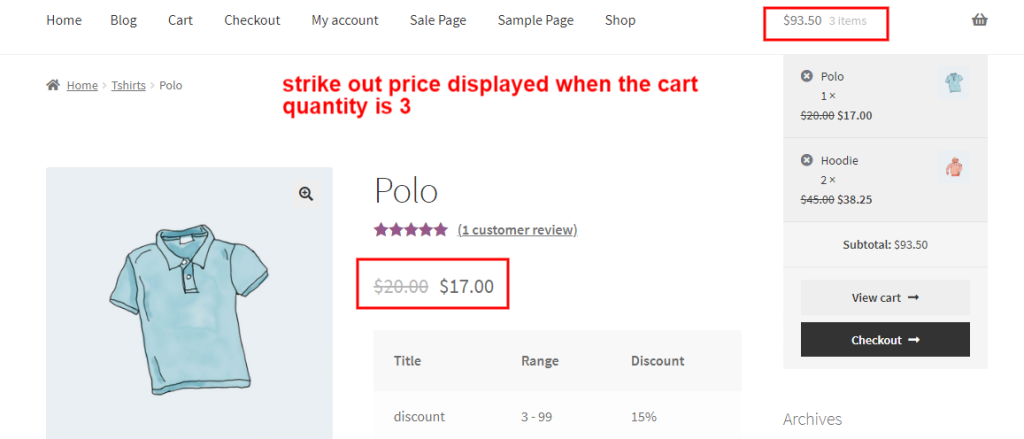The height and width of the screenshot is (439, 1024).
Task: Remove Polo from the mini cart
Action: (x=806, y=76)
